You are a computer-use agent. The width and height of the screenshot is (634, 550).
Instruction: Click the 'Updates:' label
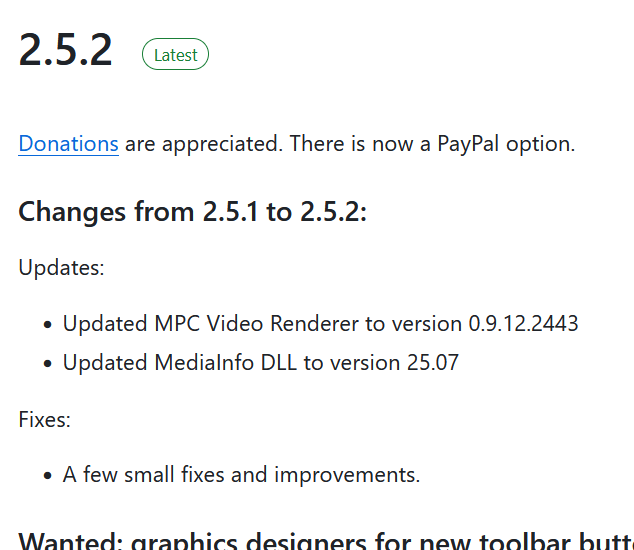pyautogui.click(x=61, y=268)
